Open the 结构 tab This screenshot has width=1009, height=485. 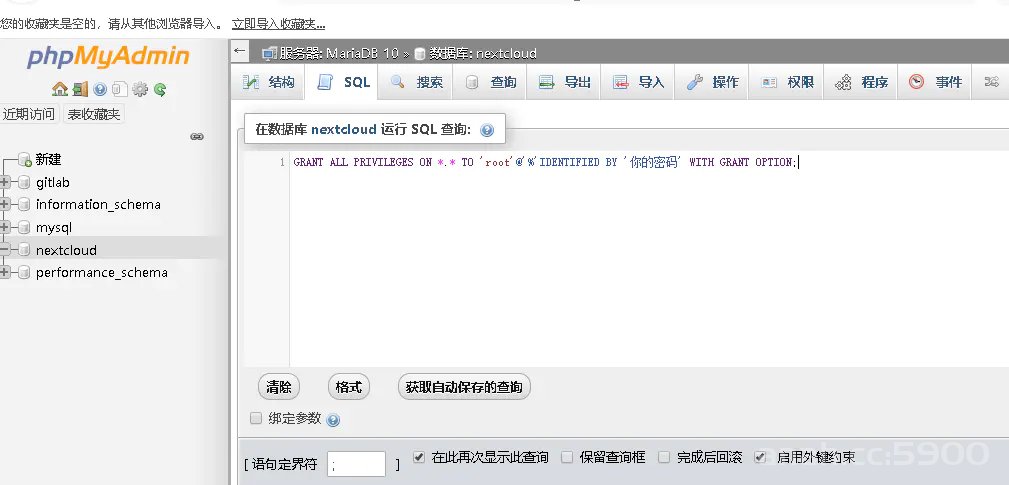point(268,82)
